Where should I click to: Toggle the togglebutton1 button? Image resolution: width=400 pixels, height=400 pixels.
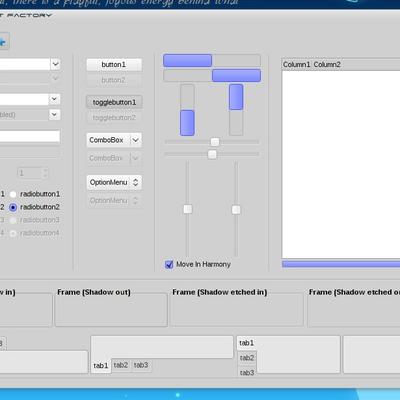click(x=114, y=102)
